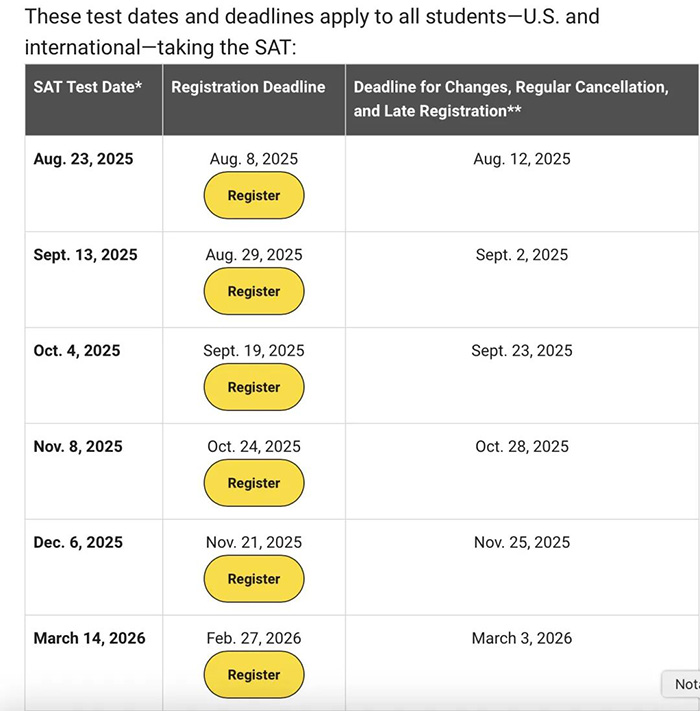Click the "SAT Test Date*" column header
Viewport: 700px width, 711px height.
pos(88,87)
